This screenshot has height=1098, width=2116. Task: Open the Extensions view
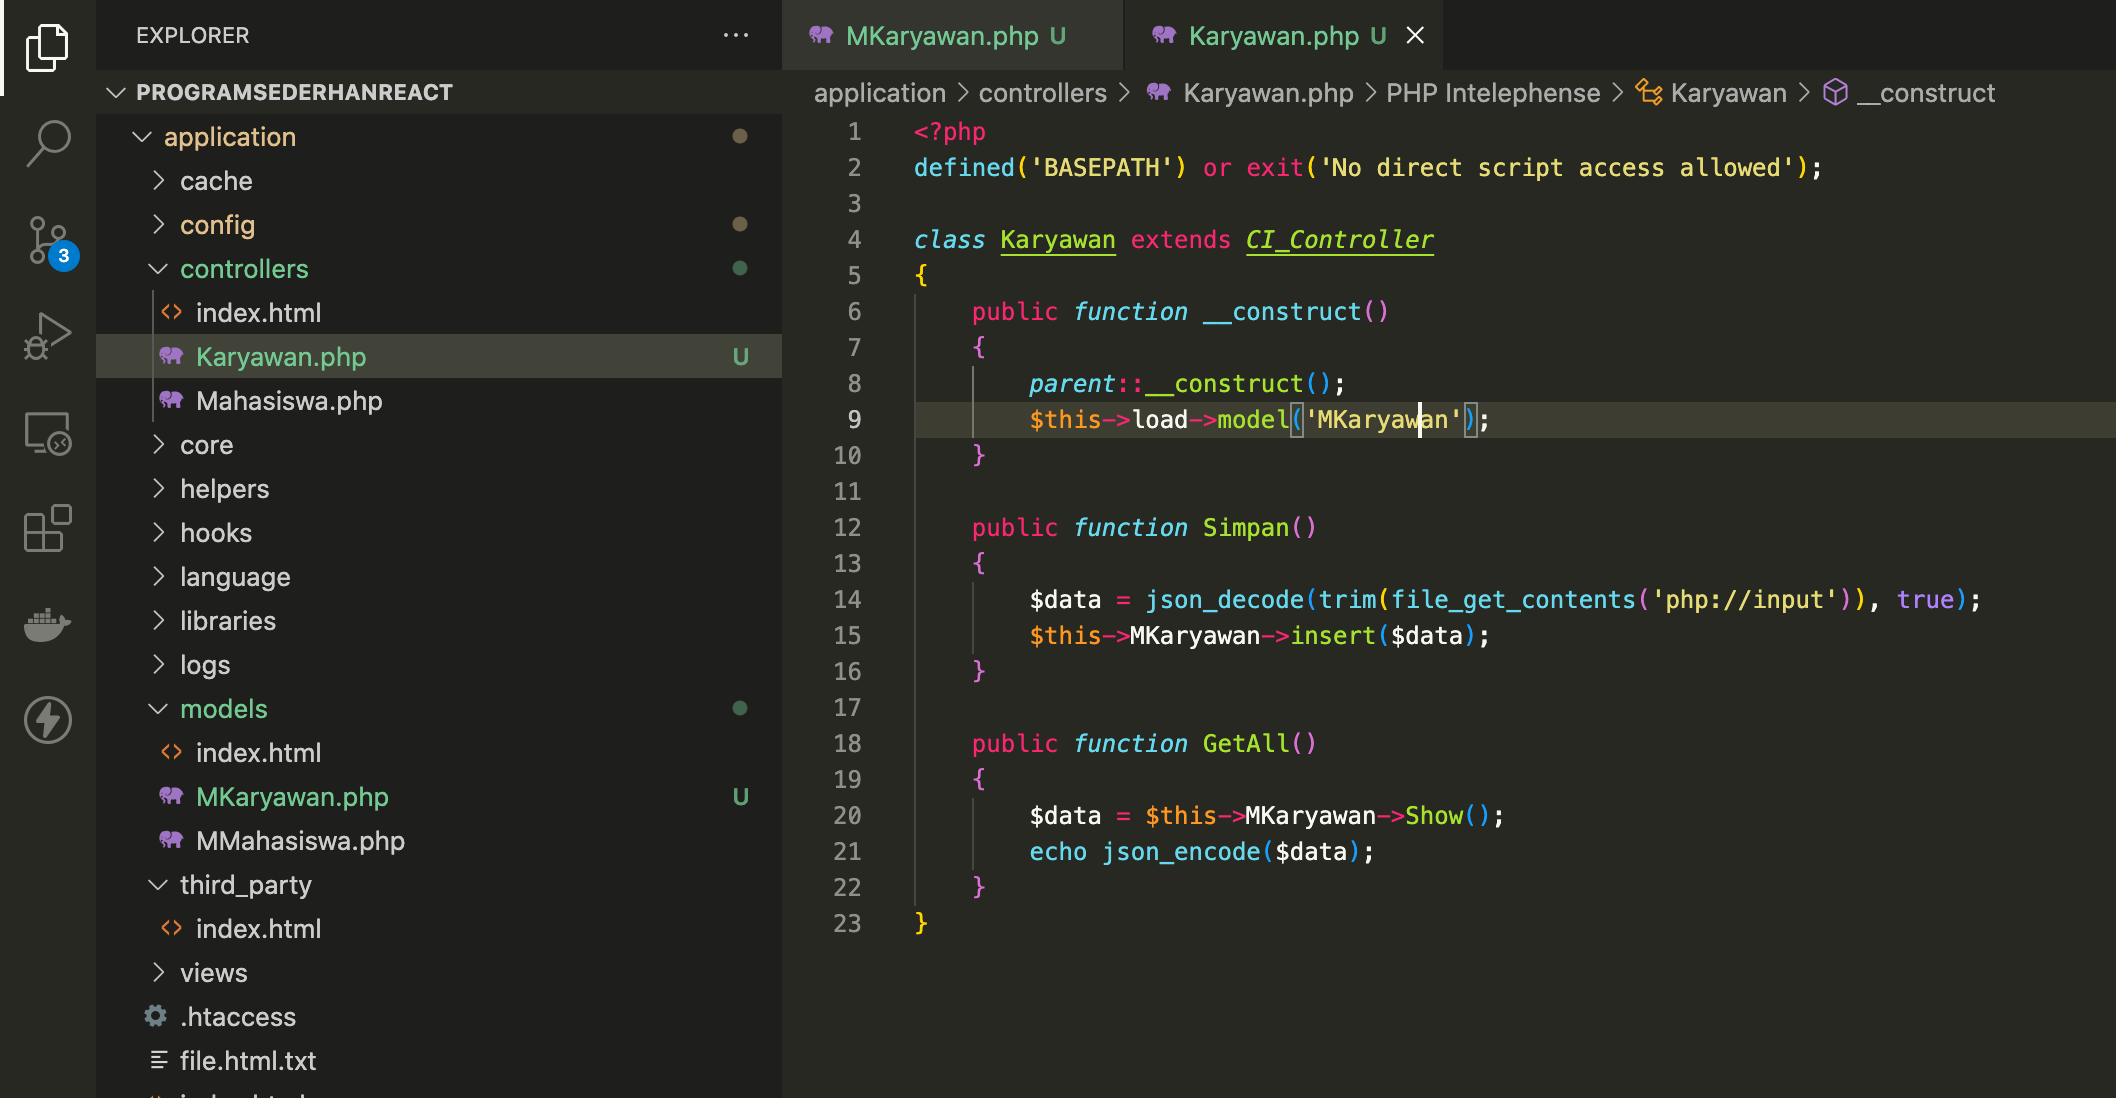point(47,528)
